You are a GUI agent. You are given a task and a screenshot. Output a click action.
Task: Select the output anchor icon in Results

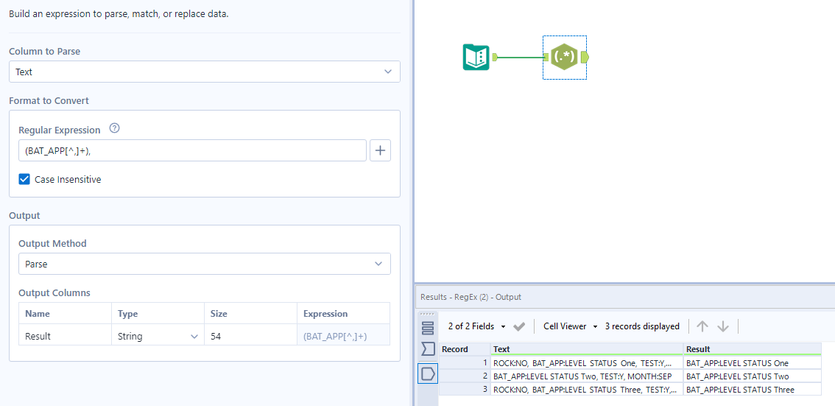428,373
